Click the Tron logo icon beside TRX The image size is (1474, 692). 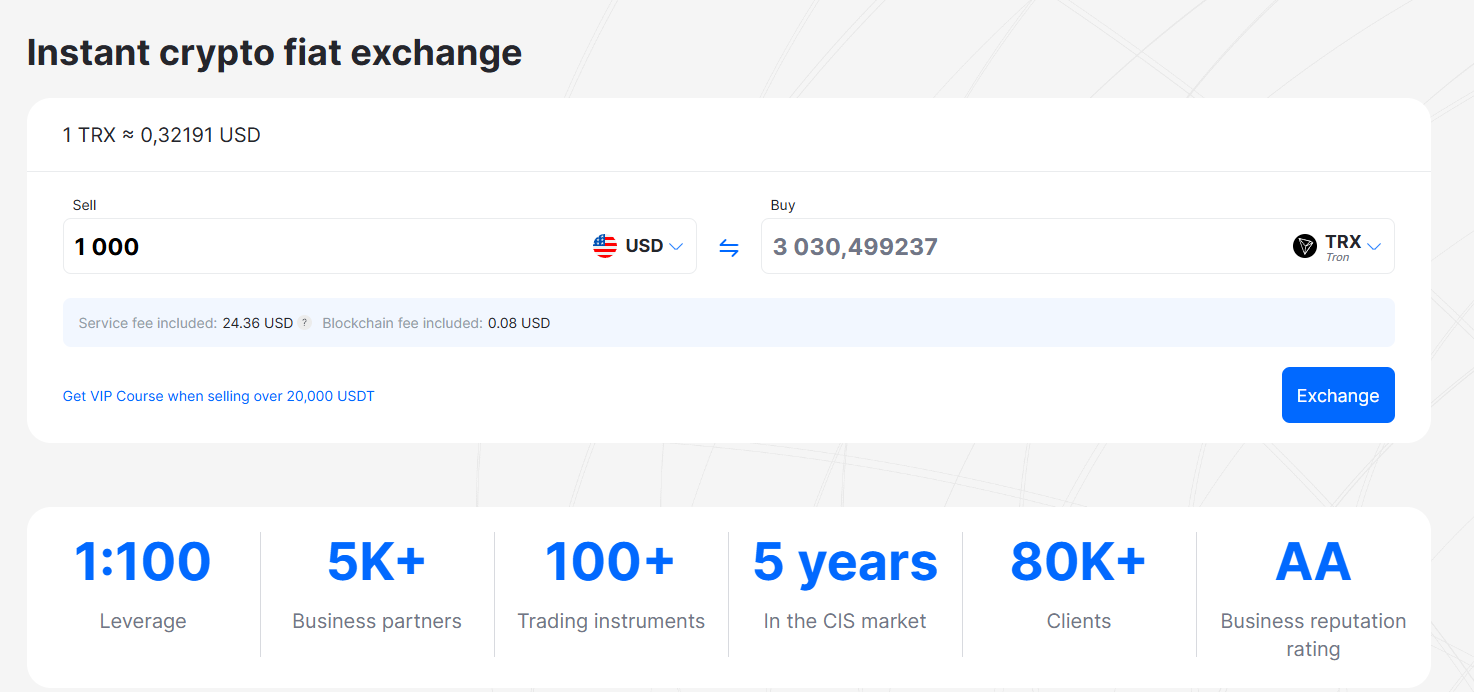(1304, 246)
